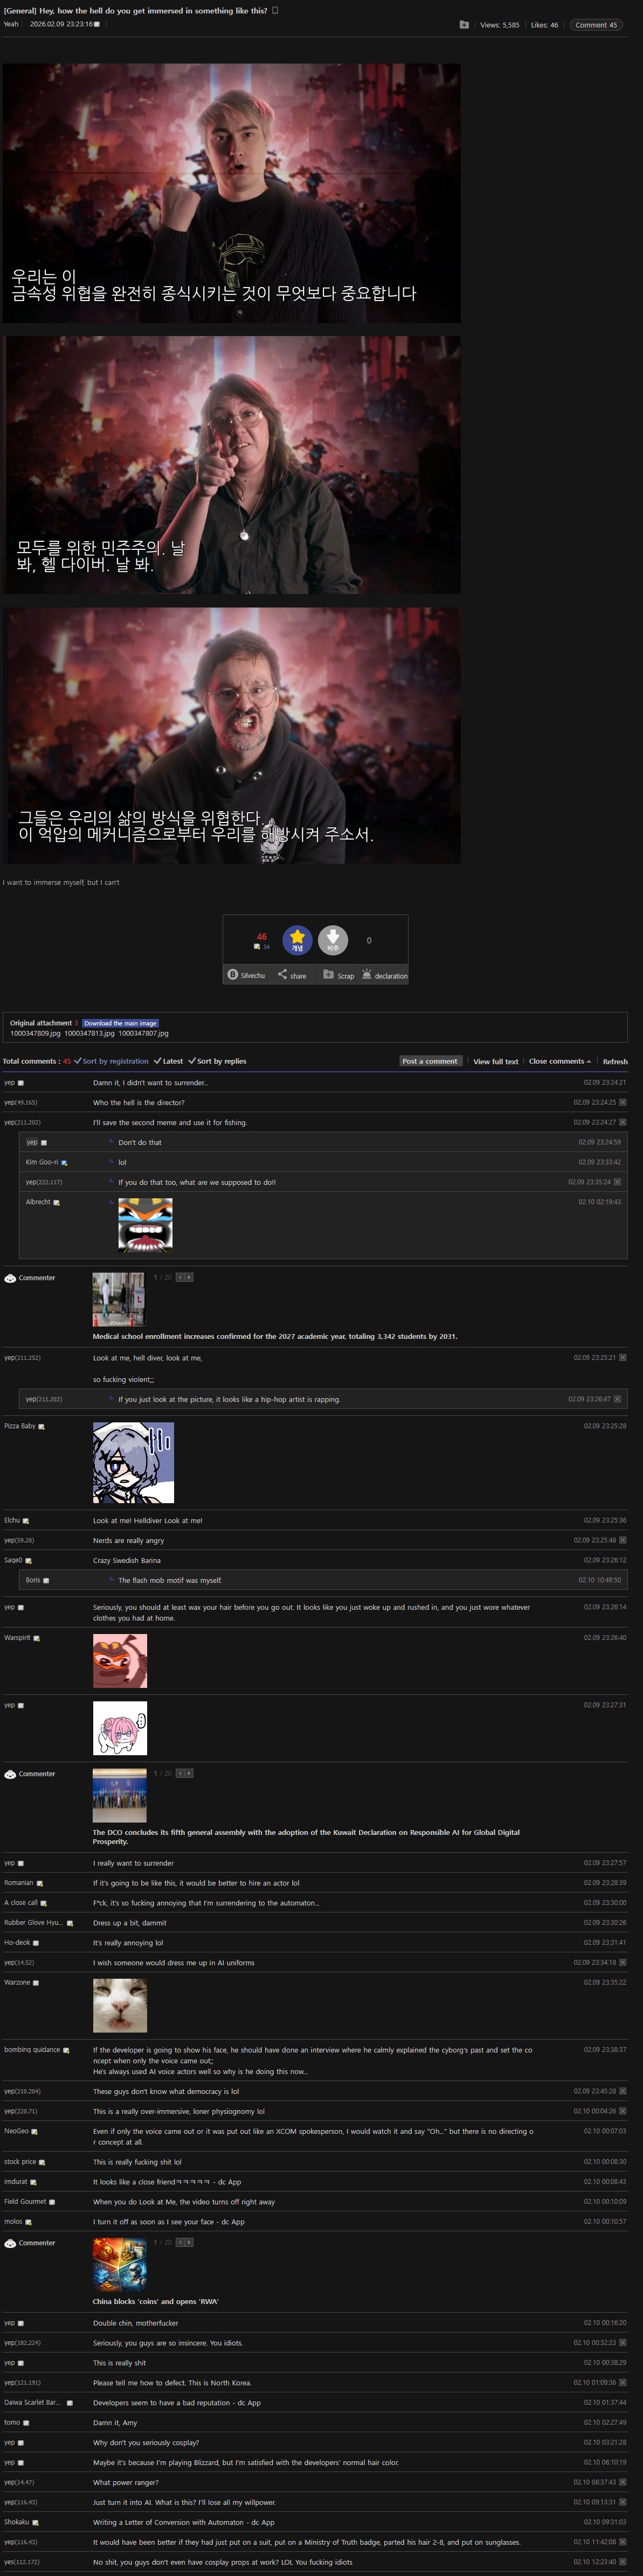Click the share icon
643x2576 pixels.
click(282, 974)
